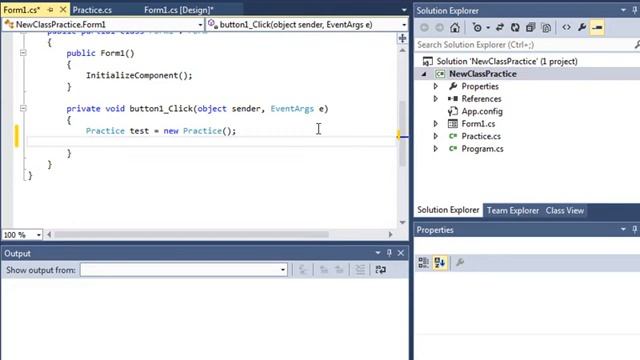The height and width of the screenshot is (360, 640).
Task: Close the Form1.cs editor tab
Action: point(63,9)
